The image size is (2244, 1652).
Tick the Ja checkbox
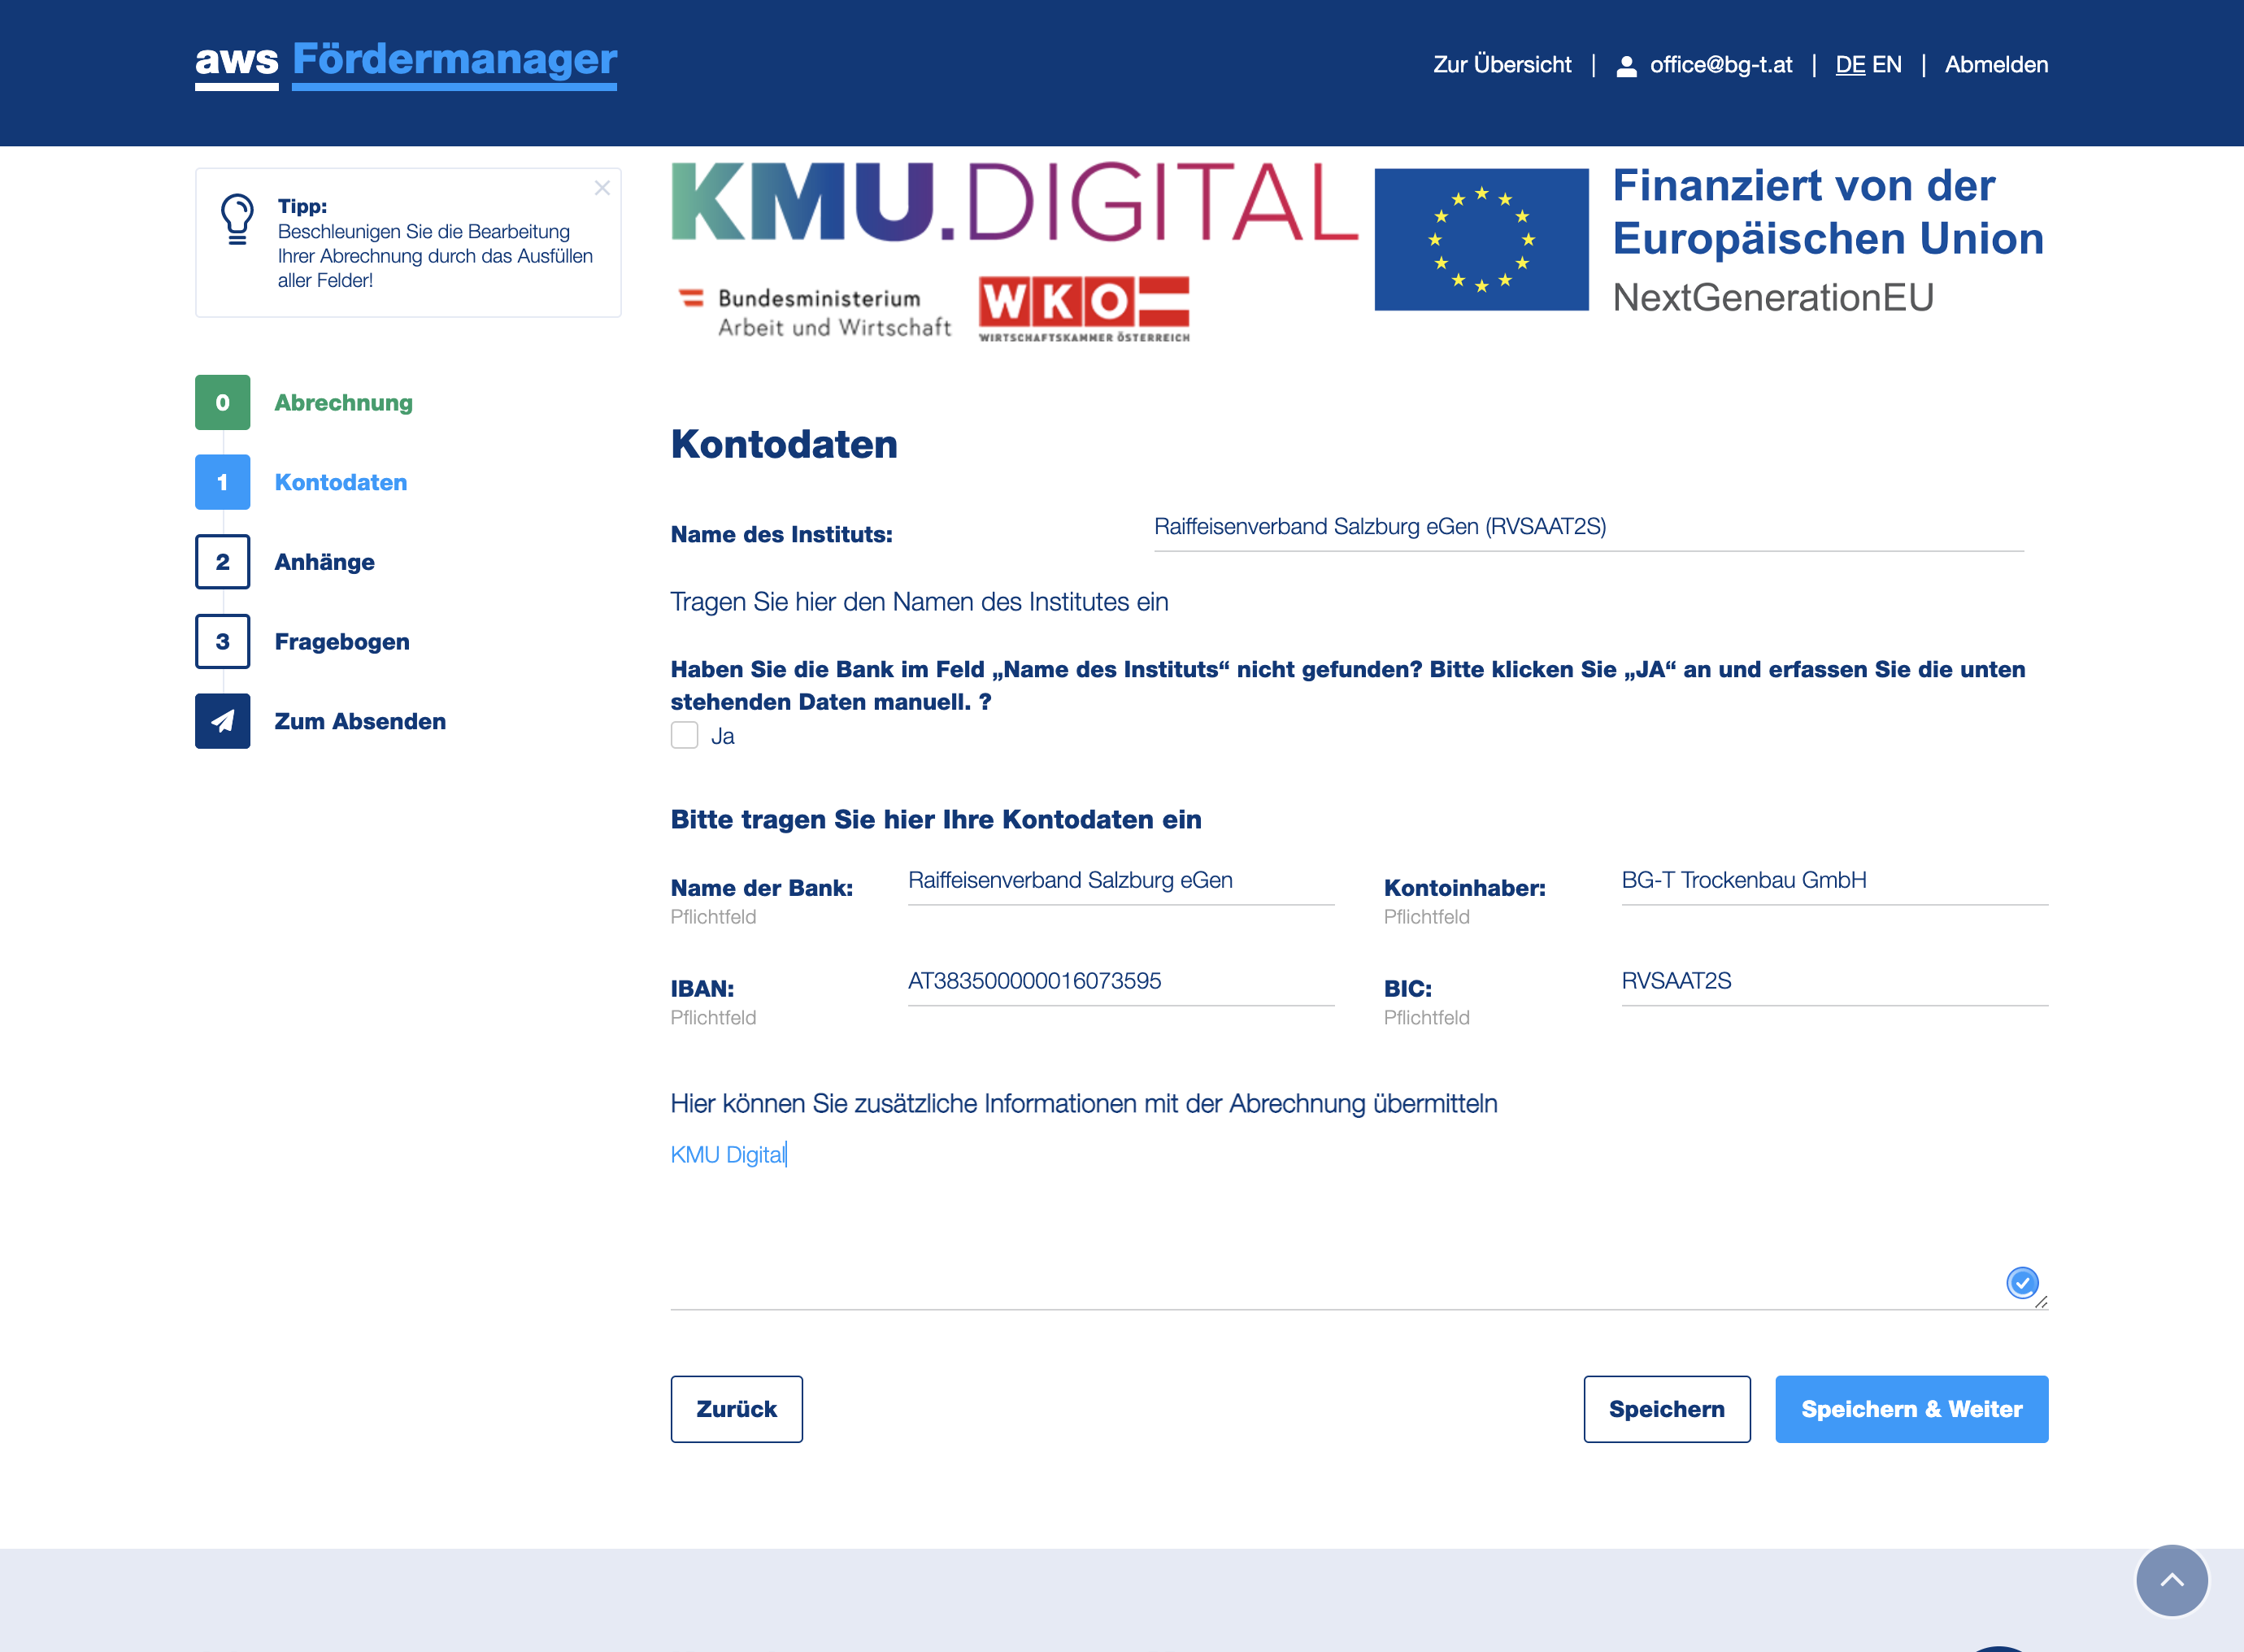[x=684, y=736]
